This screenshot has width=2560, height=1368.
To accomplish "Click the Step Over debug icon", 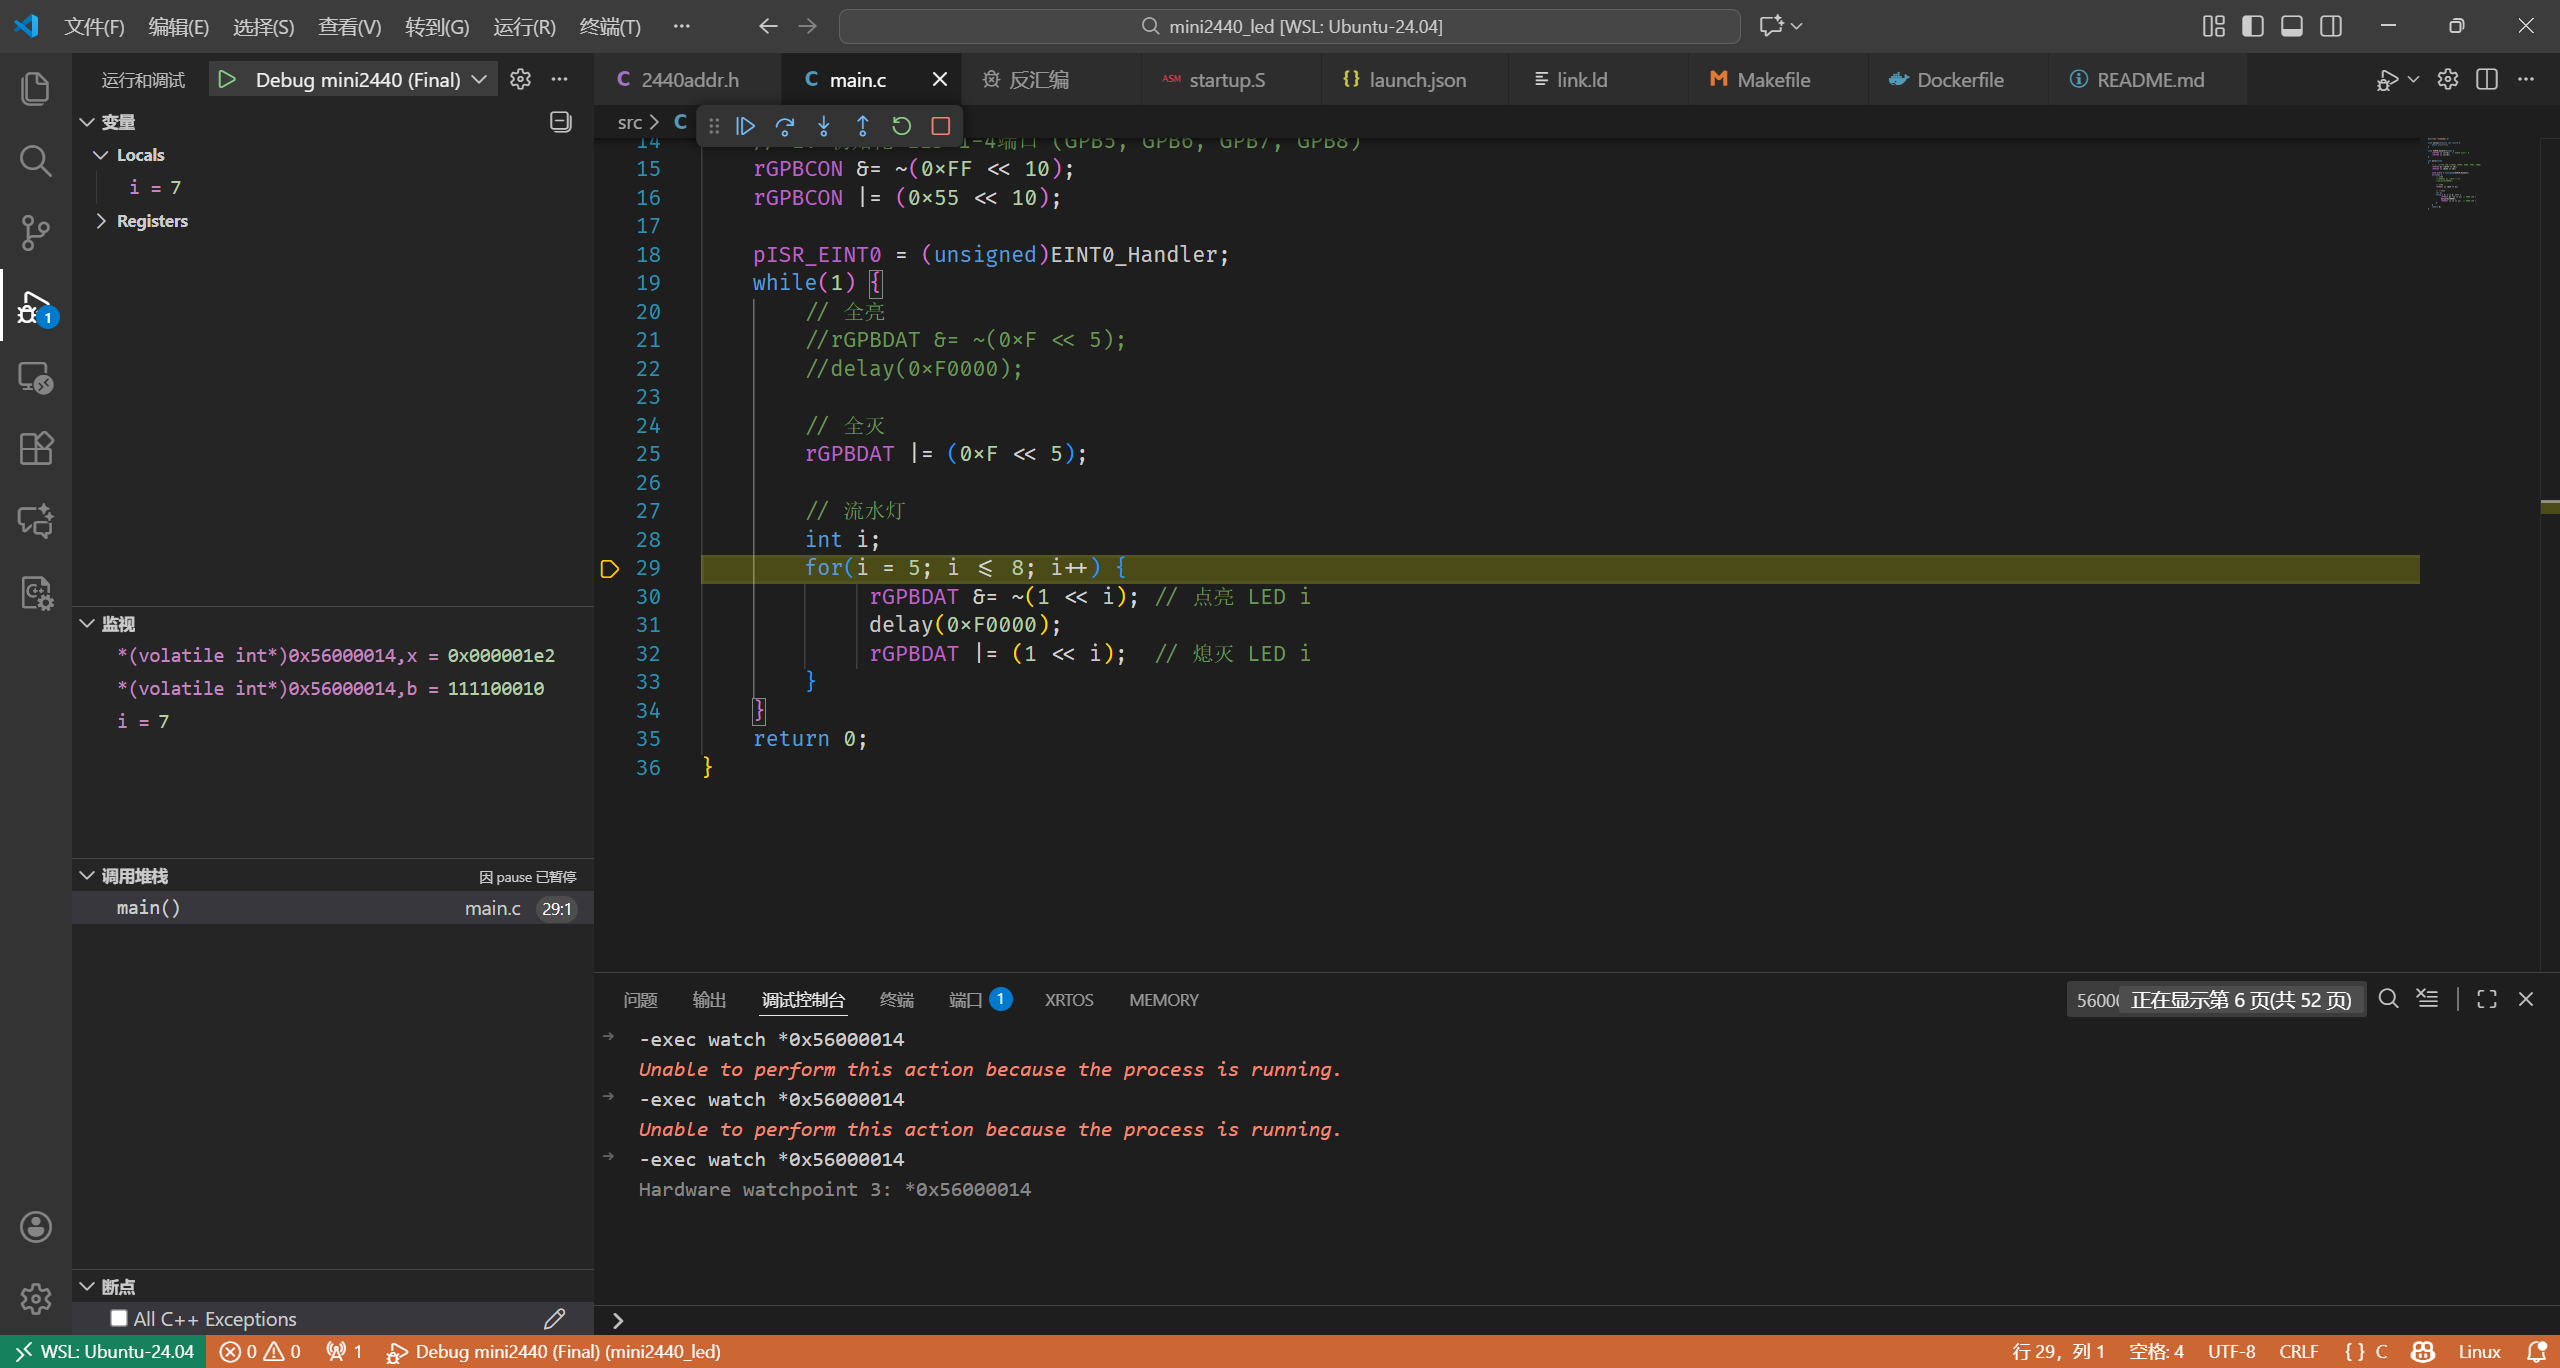I will pyautogui.click(x=785, y=126).
